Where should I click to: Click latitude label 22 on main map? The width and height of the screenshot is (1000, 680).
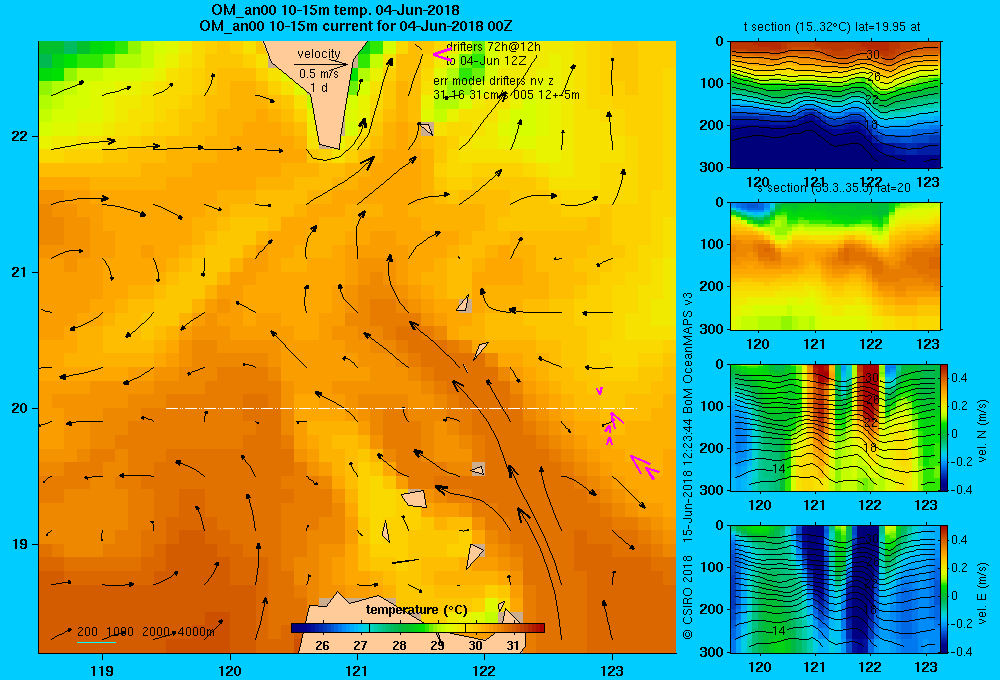[20, 137]
